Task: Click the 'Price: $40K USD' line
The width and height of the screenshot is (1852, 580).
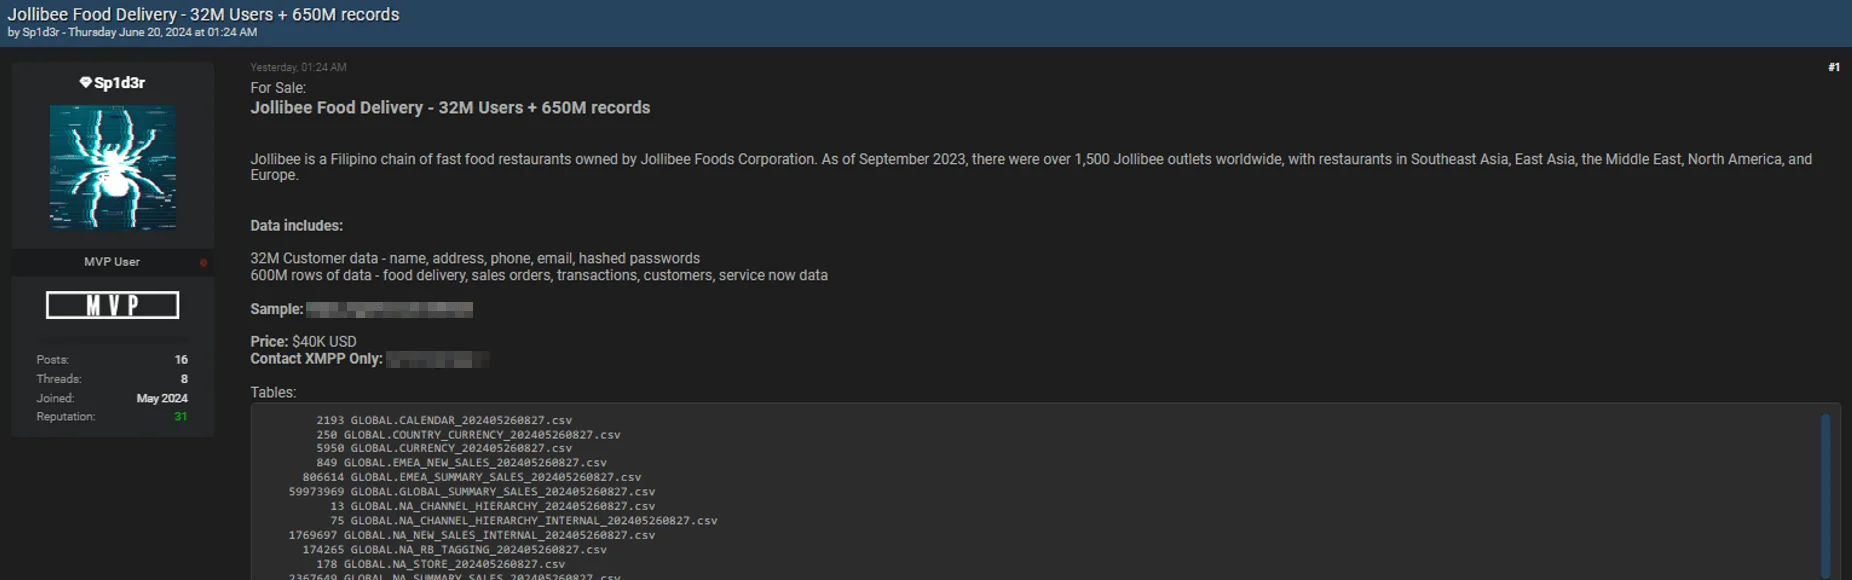Action: click(x=303, y=342)
